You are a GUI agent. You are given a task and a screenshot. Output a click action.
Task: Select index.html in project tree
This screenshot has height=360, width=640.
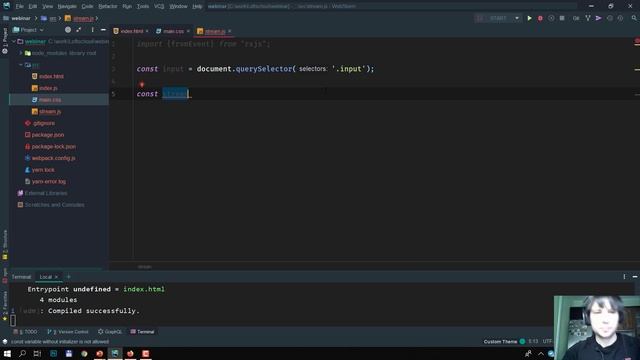click(51, 76)
